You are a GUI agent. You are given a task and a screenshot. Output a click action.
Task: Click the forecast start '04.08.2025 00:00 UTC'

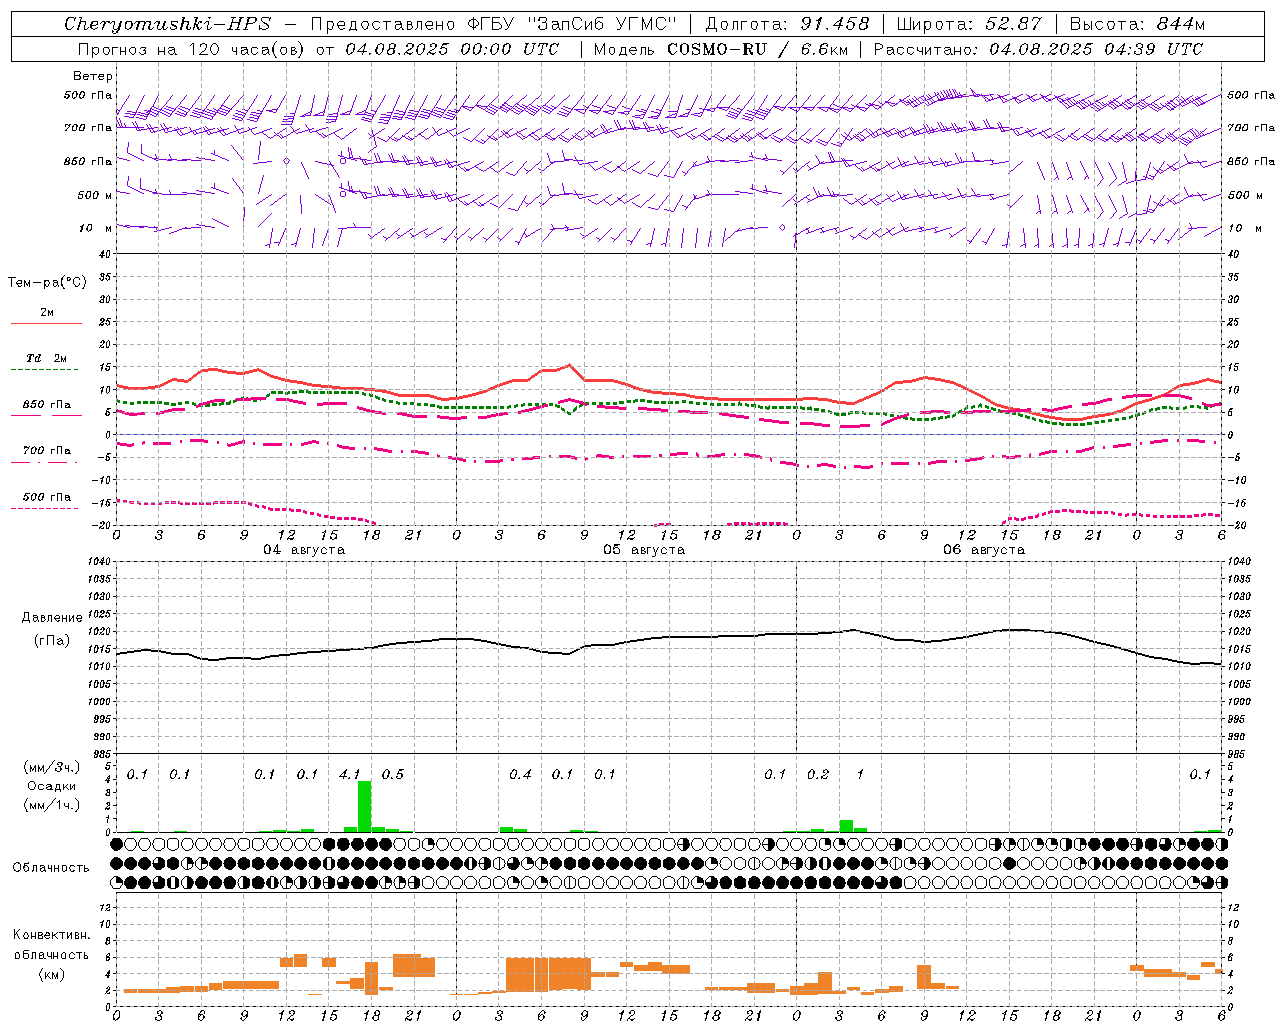[x=452, y=49]
